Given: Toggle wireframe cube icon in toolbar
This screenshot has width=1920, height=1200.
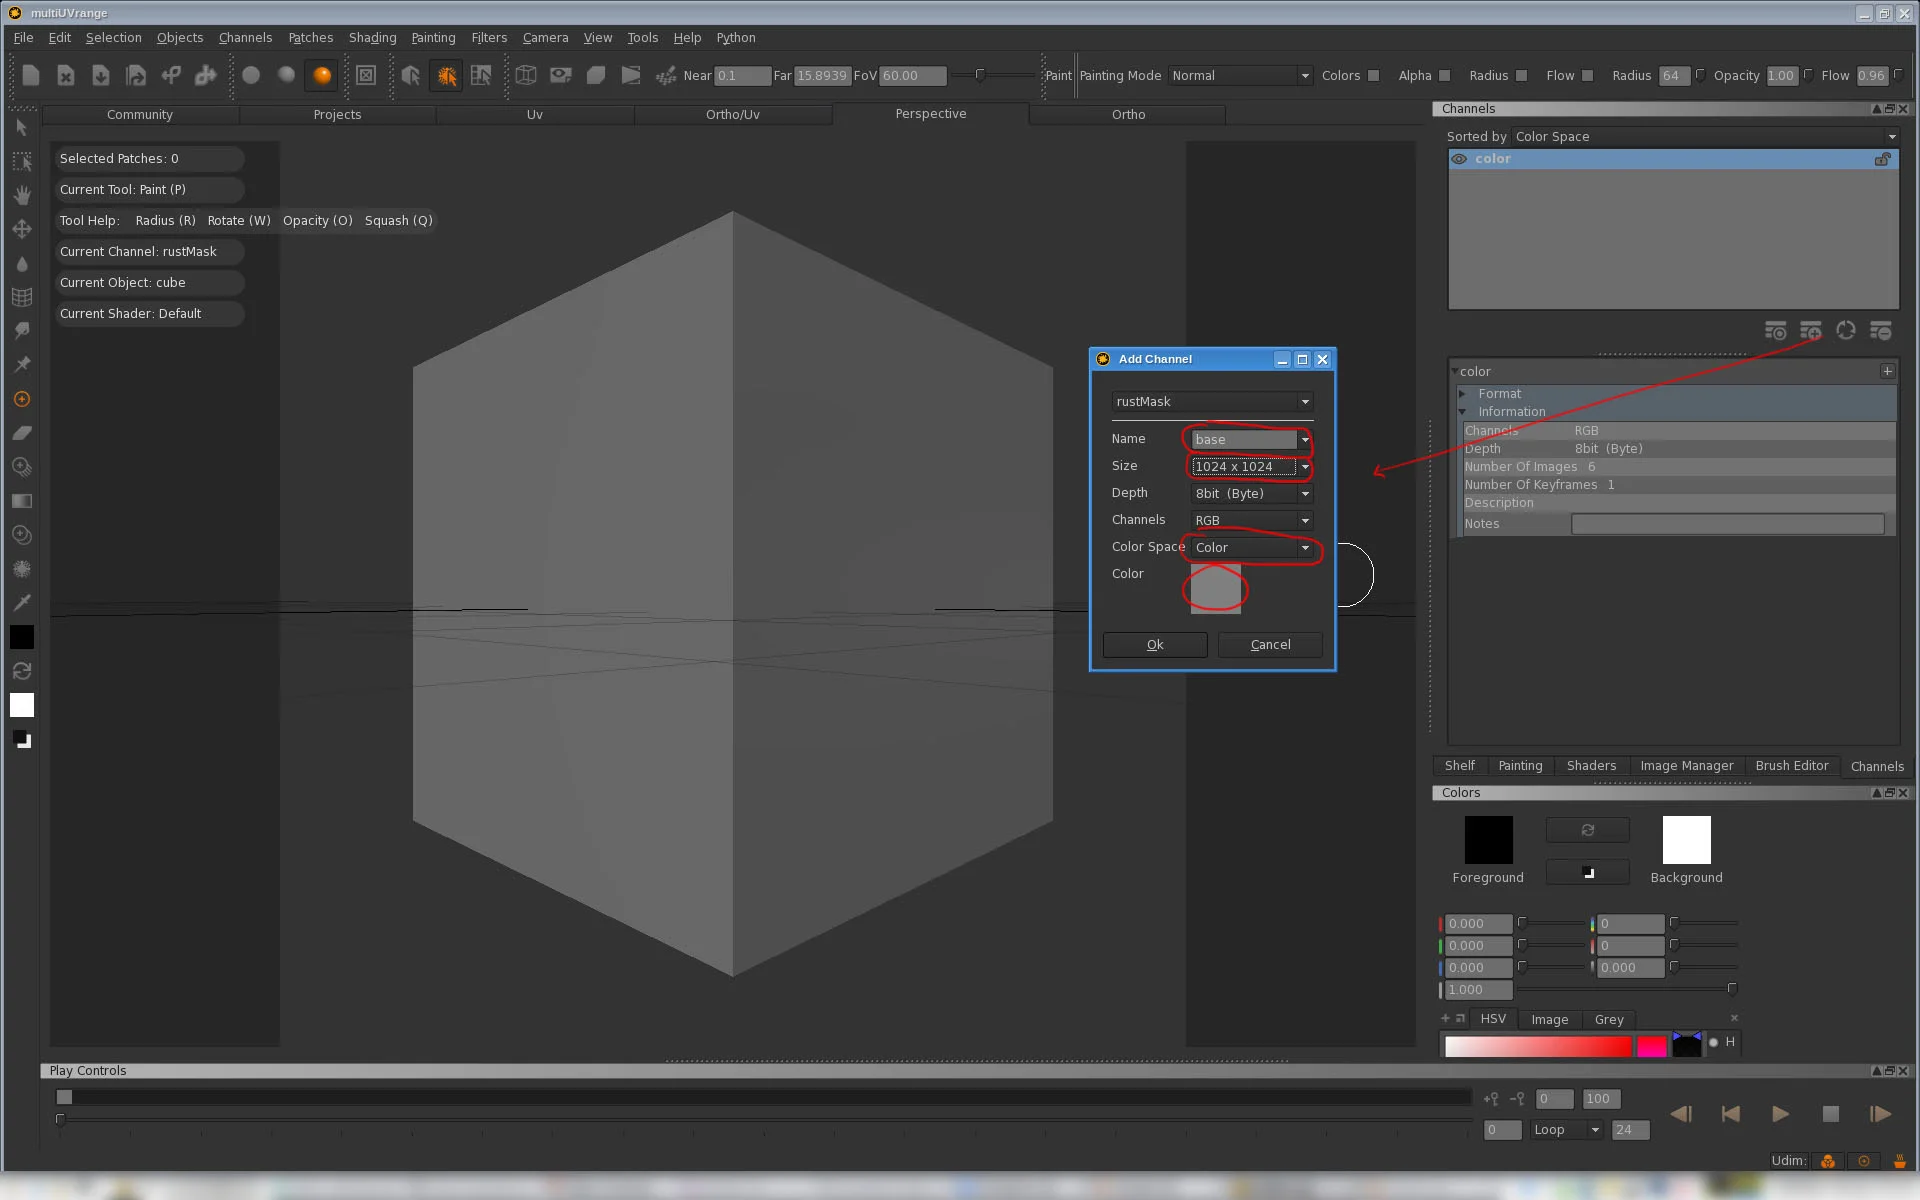Looking at the screenshot, I should [x=526, y=75].
